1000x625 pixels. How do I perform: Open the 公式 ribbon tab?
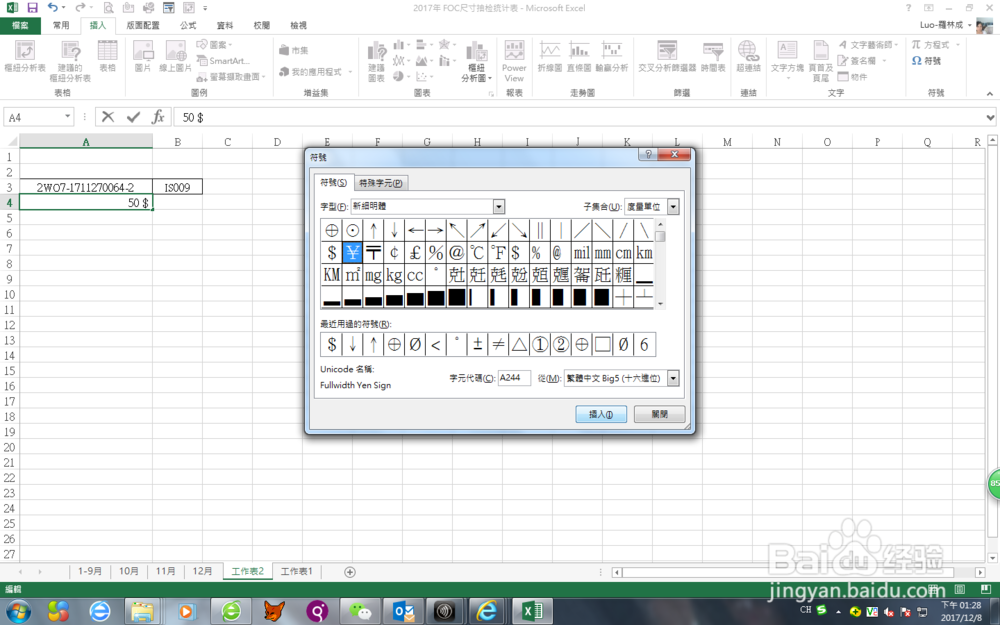[188, 26]
